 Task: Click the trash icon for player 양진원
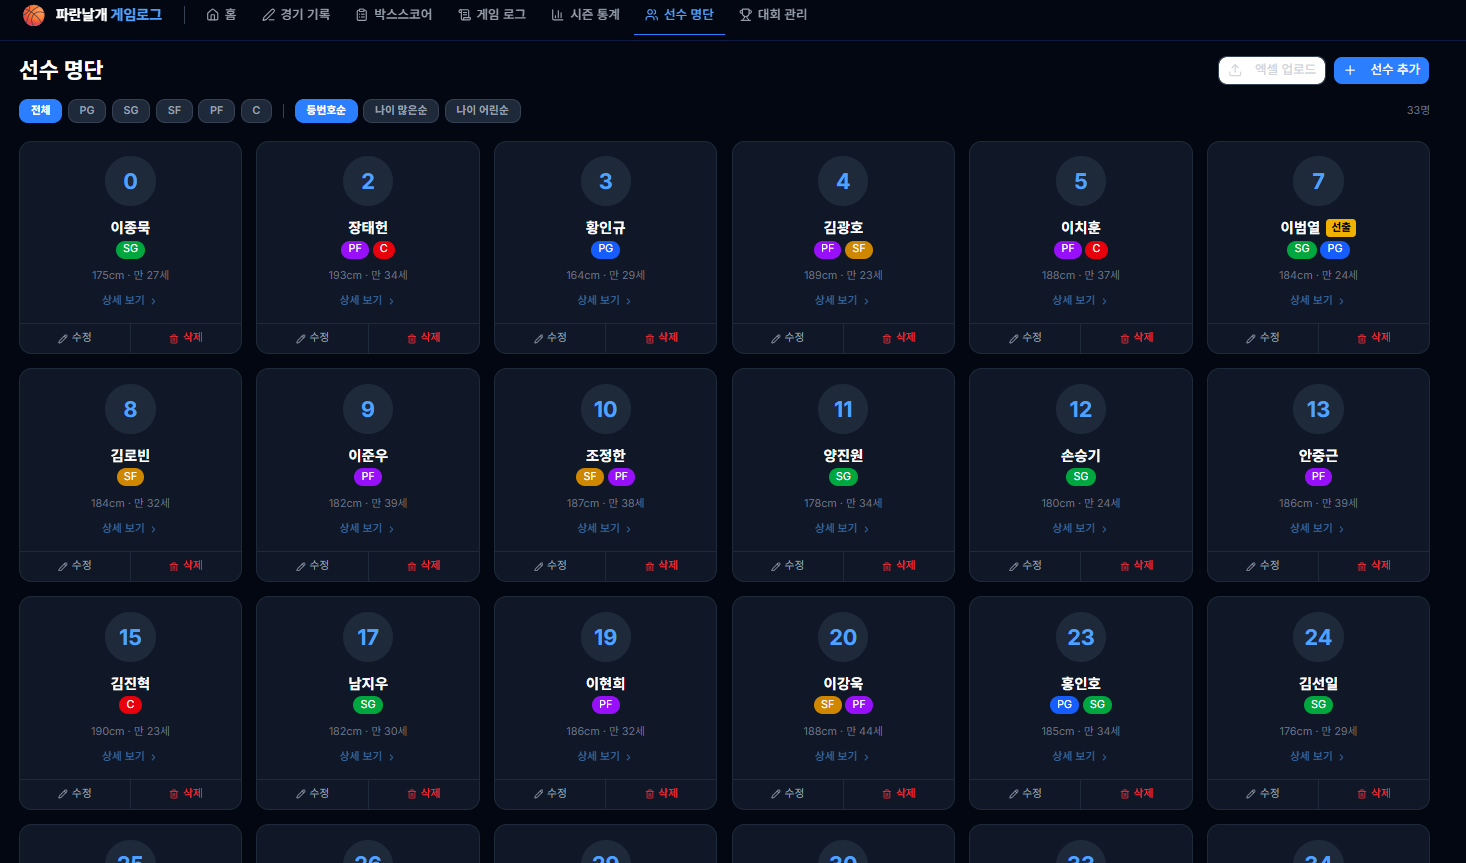[887, 566]
